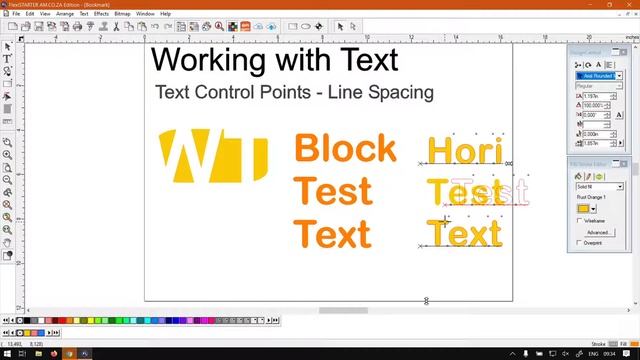Click the orange Block text object

(345, 148)
